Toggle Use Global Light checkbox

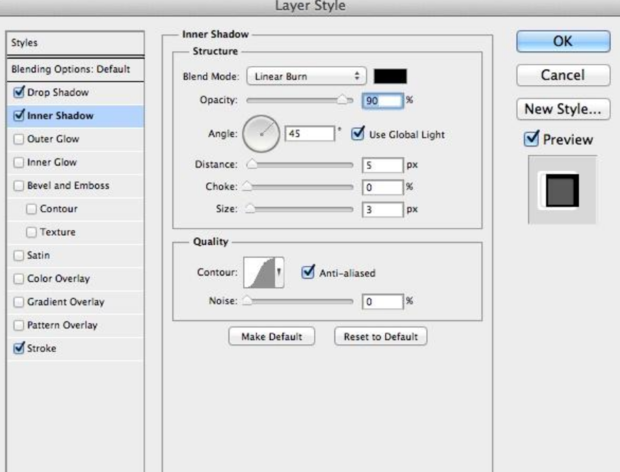(358, 134)
